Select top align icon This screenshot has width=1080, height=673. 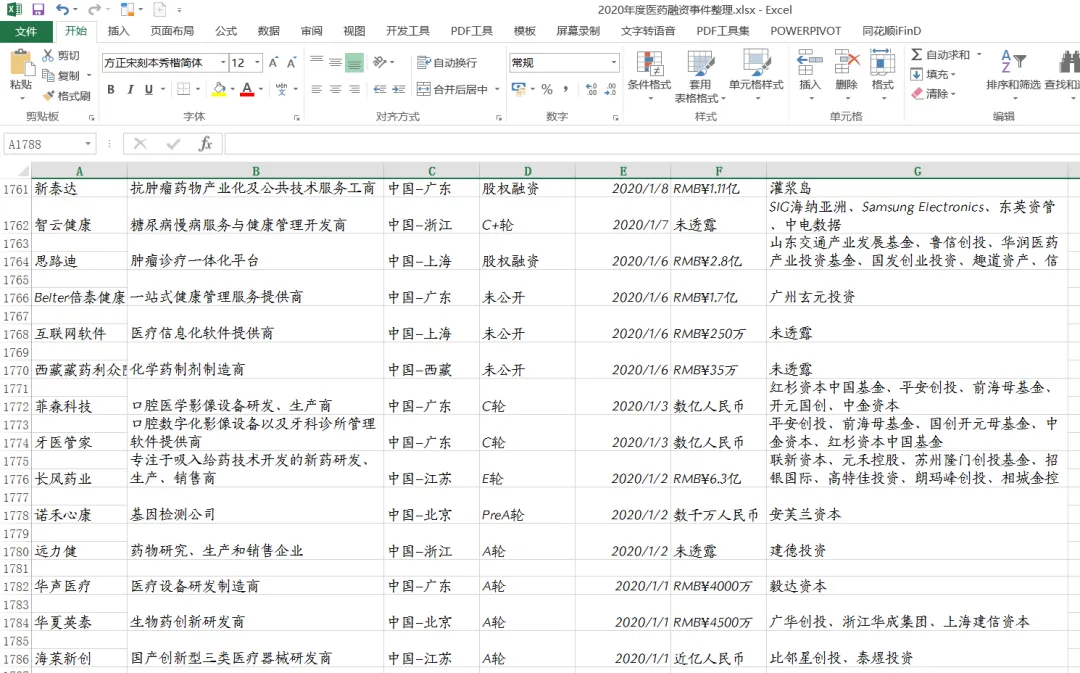tap(317, 63)
